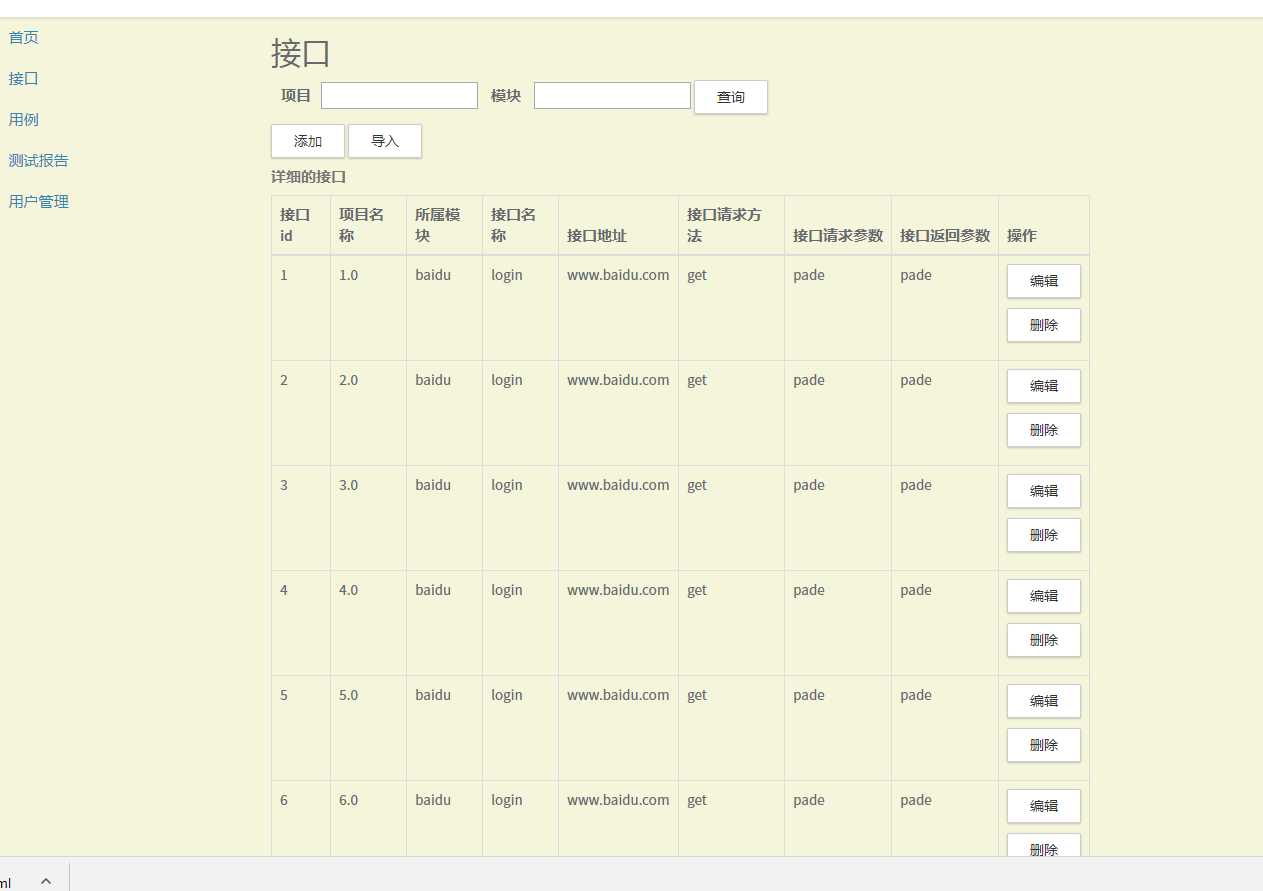Viewport: 1263px width, 891px height.
Task: Expand the download bar chevron arrow
Action: pyautogui.click(x=46, y=880)
